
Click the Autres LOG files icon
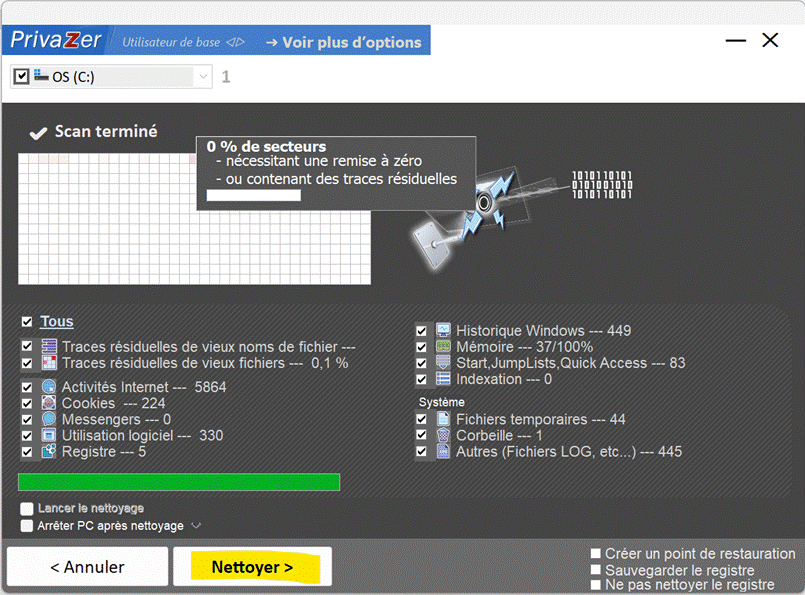pos(443,451)
